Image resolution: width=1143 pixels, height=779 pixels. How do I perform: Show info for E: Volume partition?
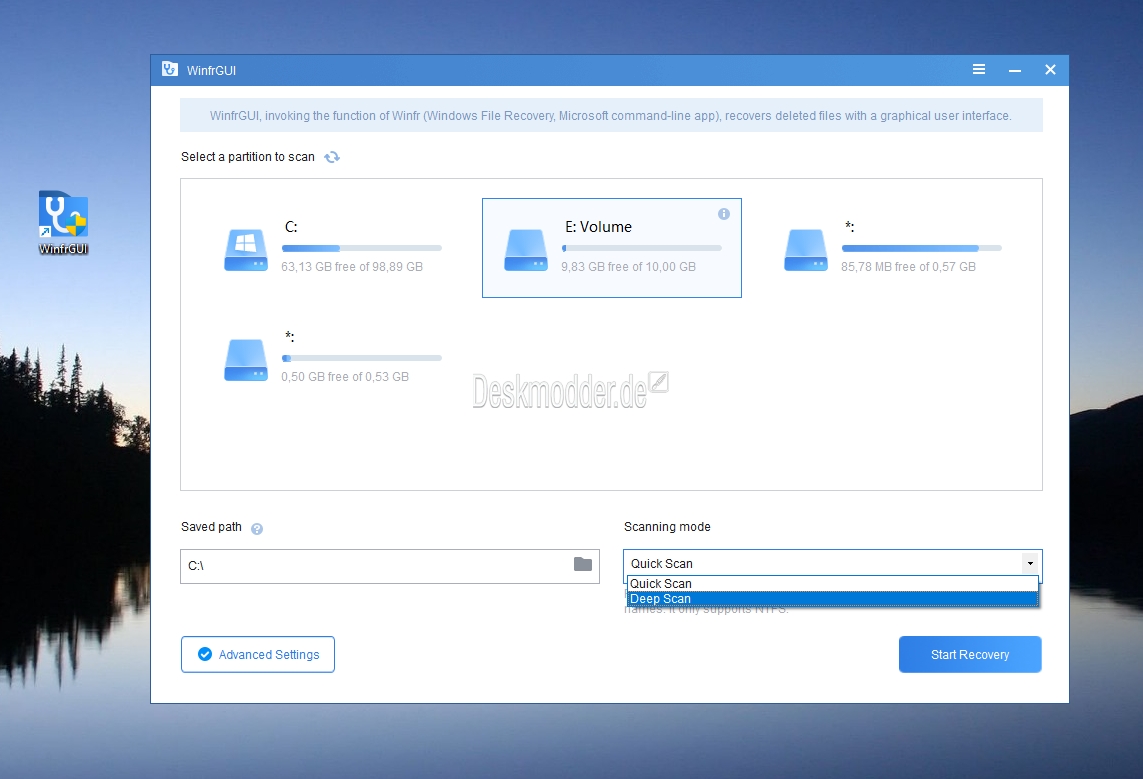click(x=724, y=214)
